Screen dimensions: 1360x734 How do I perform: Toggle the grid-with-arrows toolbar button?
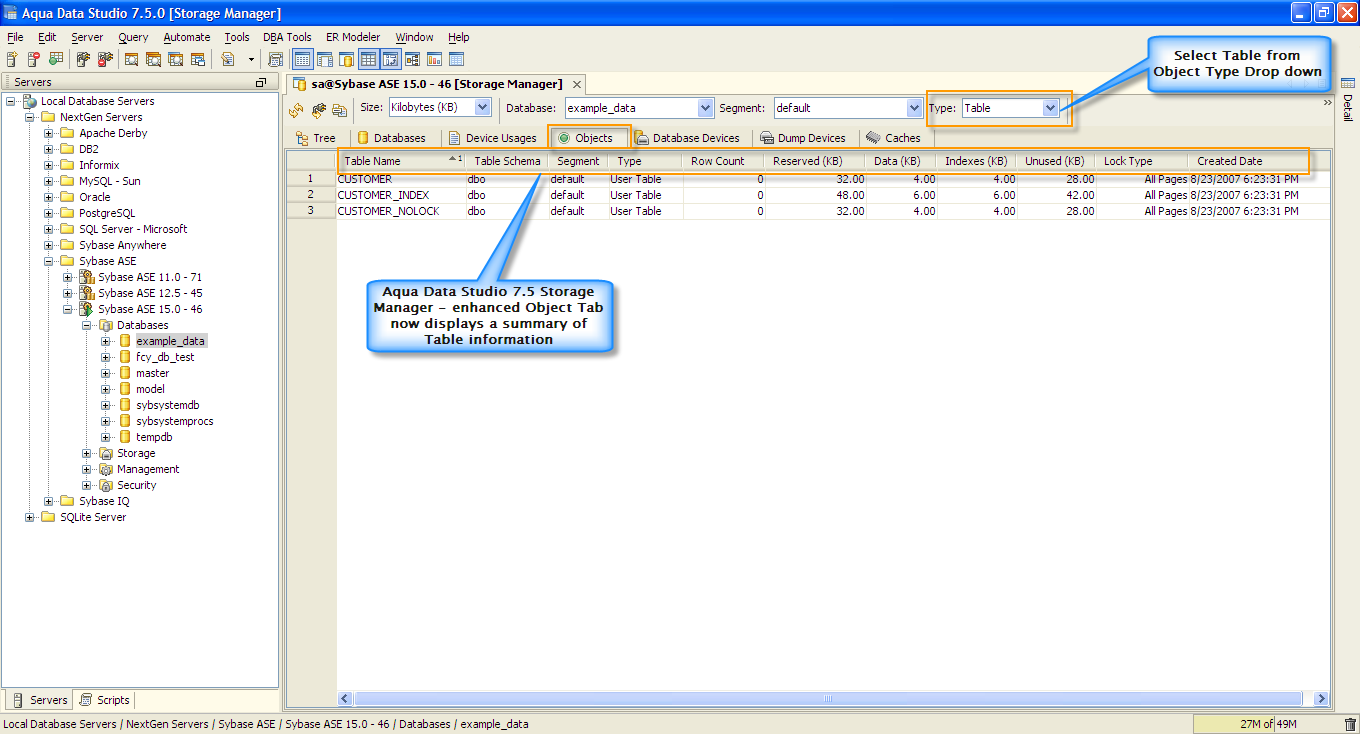pyautogui.click(x=390, y=60)
